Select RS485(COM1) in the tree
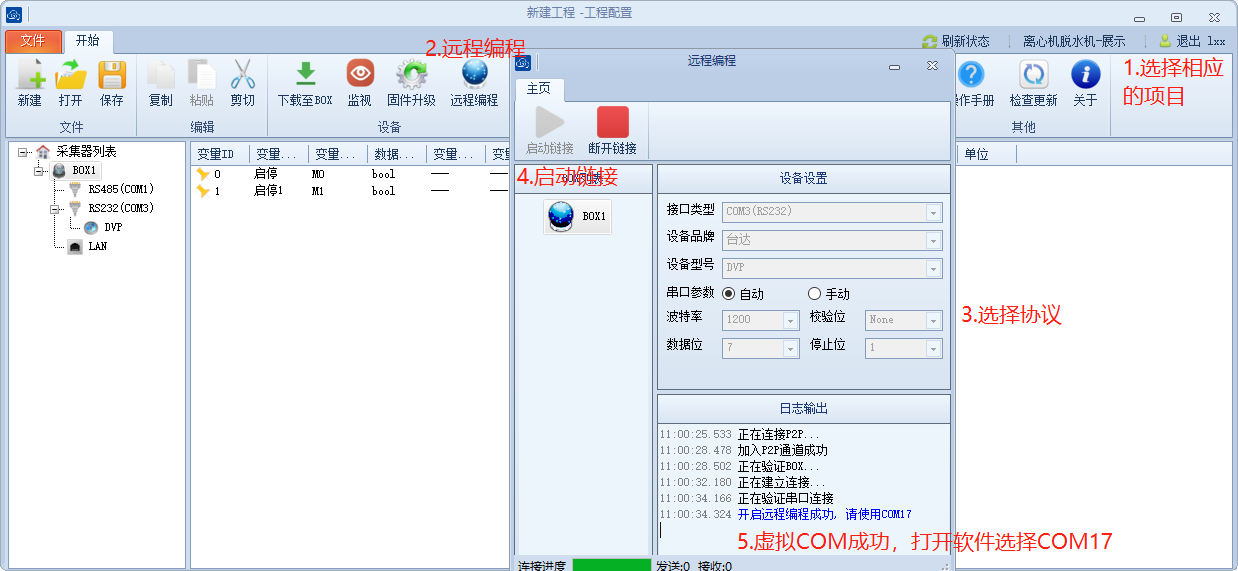The width and height of the screenshot is (1238, 571). 120,189
